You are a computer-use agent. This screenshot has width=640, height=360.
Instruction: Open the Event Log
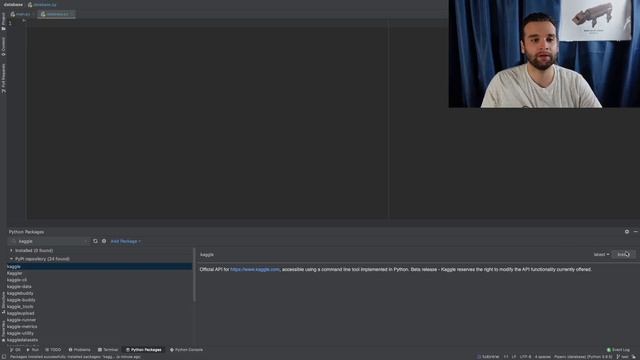(x=618, y=350)
